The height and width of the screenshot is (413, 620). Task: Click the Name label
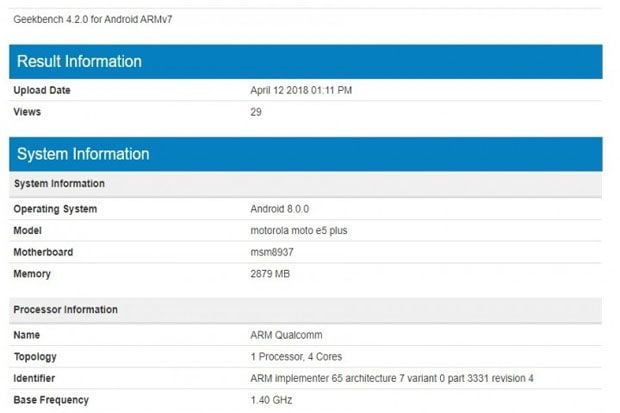click(26, 335)
